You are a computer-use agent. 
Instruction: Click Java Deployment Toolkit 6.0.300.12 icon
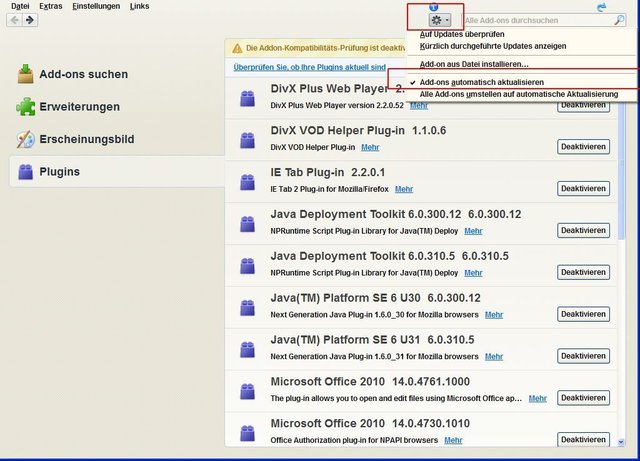tap(247, 224)
